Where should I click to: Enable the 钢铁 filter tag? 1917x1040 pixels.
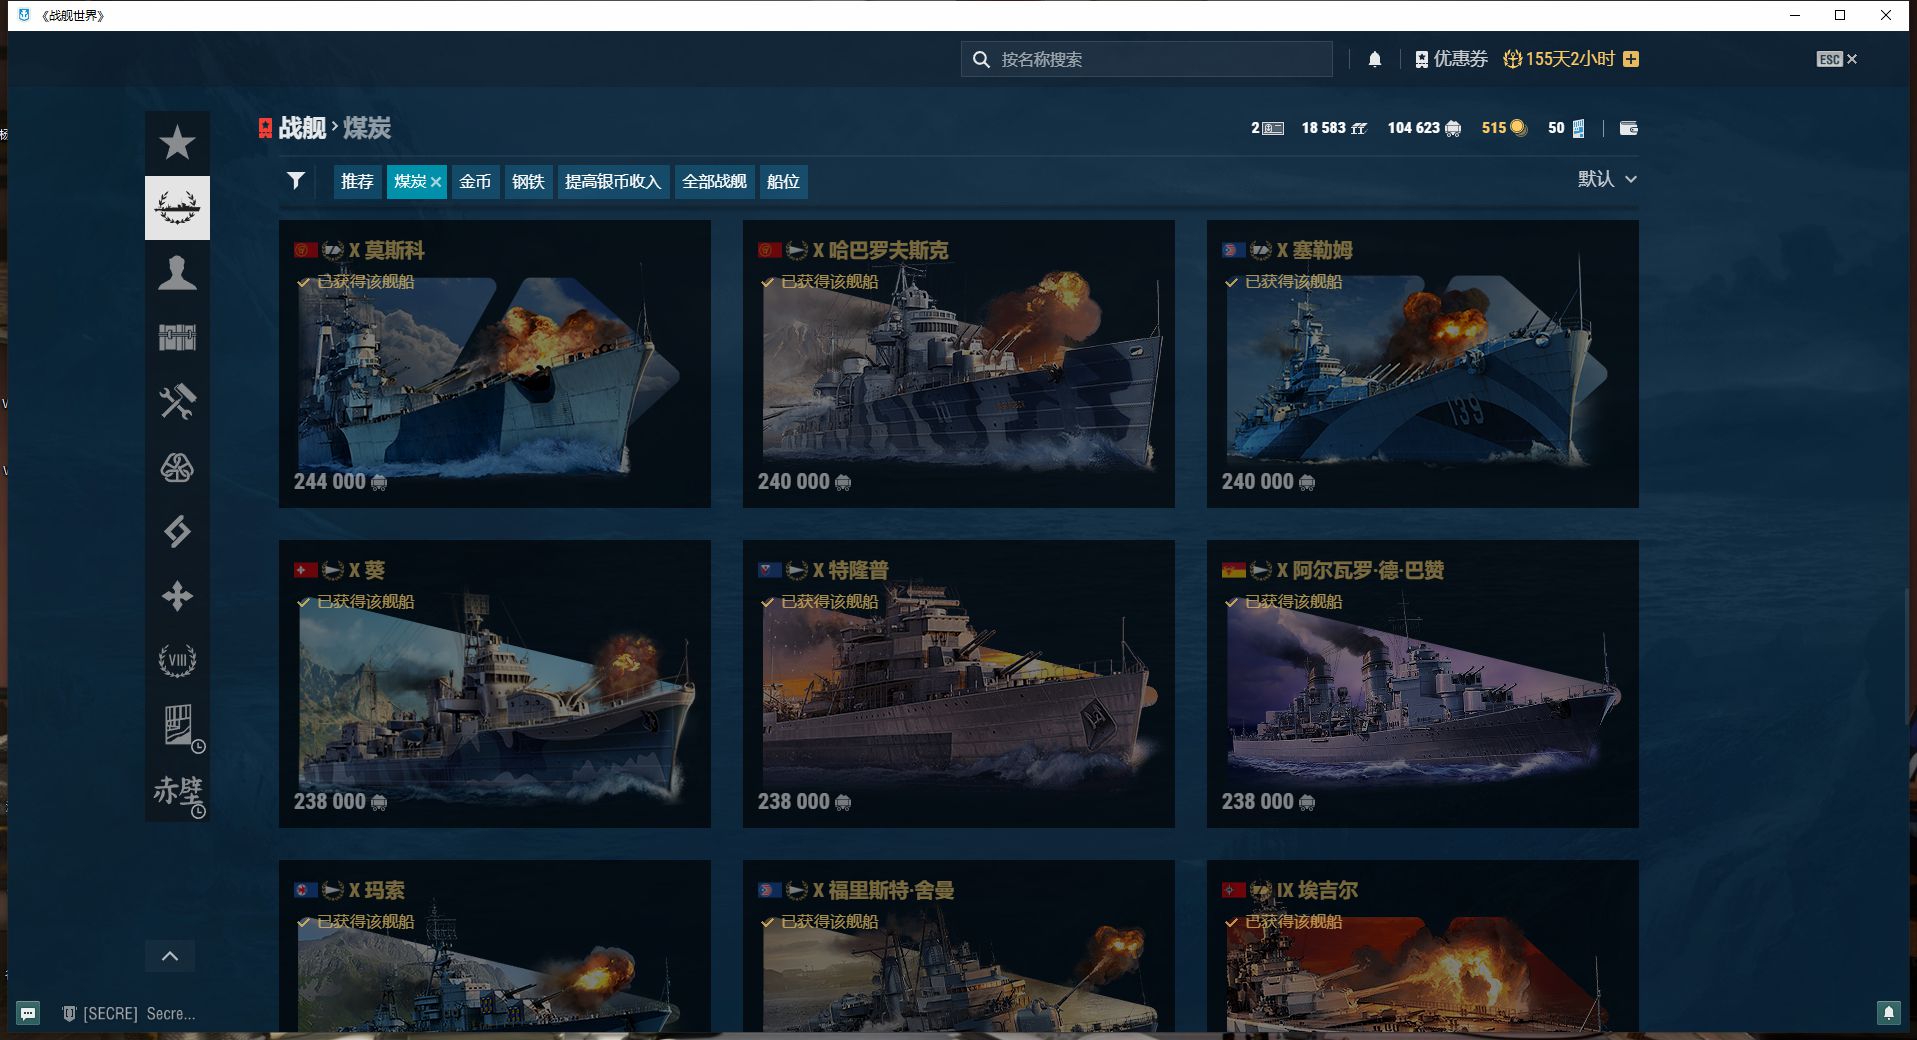(x=528, y=181)
